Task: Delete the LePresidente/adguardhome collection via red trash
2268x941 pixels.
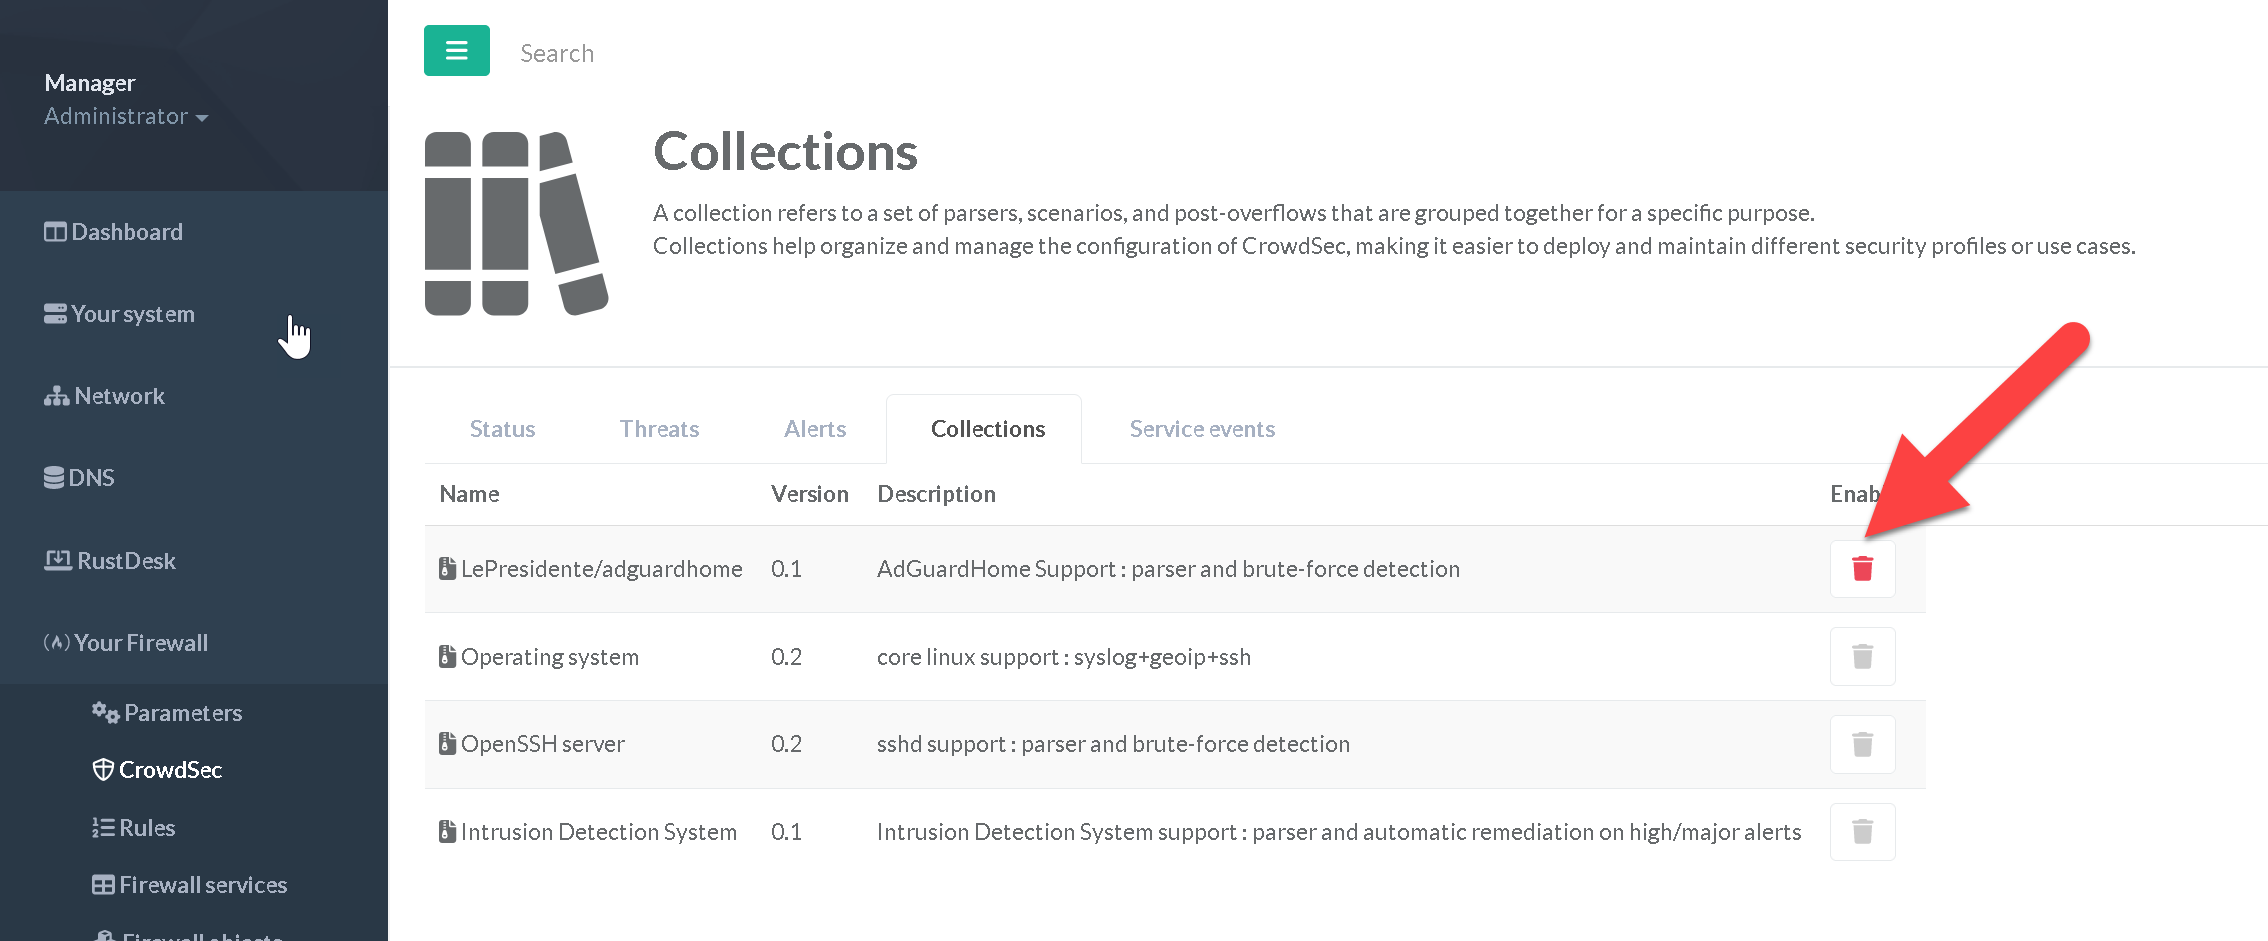Action: 1861,569
